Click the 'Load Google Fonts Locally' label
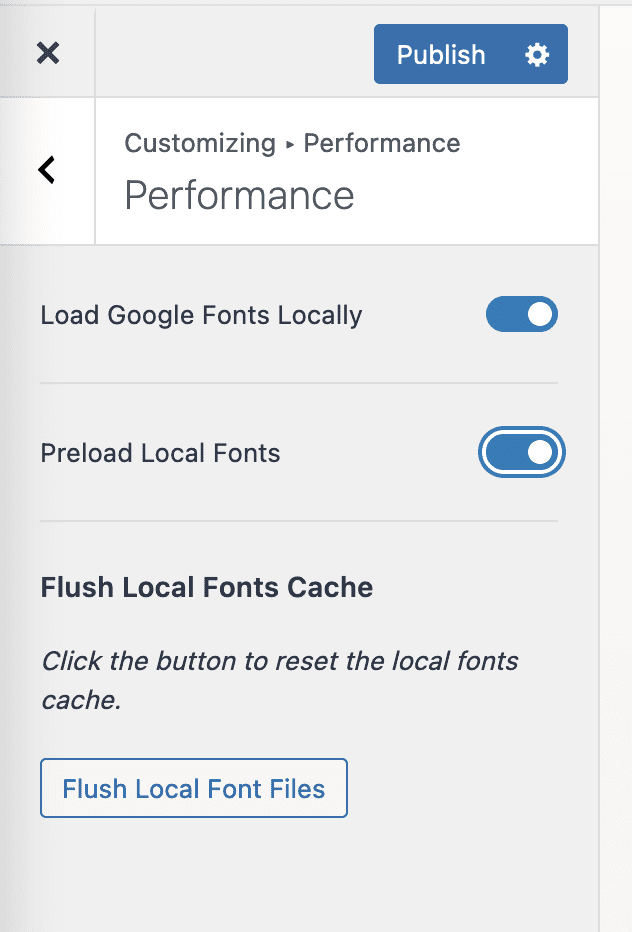This screenshot has height=932, width=632. 201,316
